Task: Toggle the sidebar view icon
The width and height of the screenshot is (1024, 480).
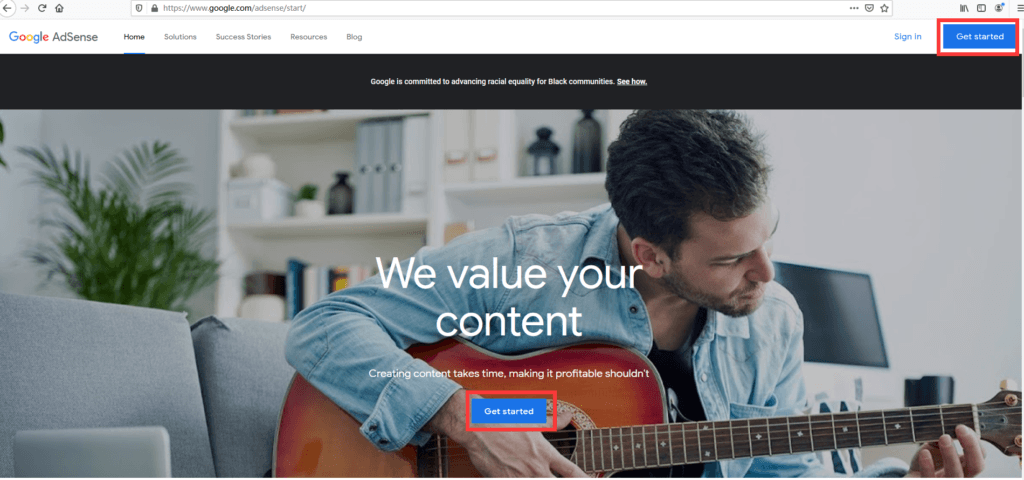Action: pyautogui.click(x=982, y=8)
